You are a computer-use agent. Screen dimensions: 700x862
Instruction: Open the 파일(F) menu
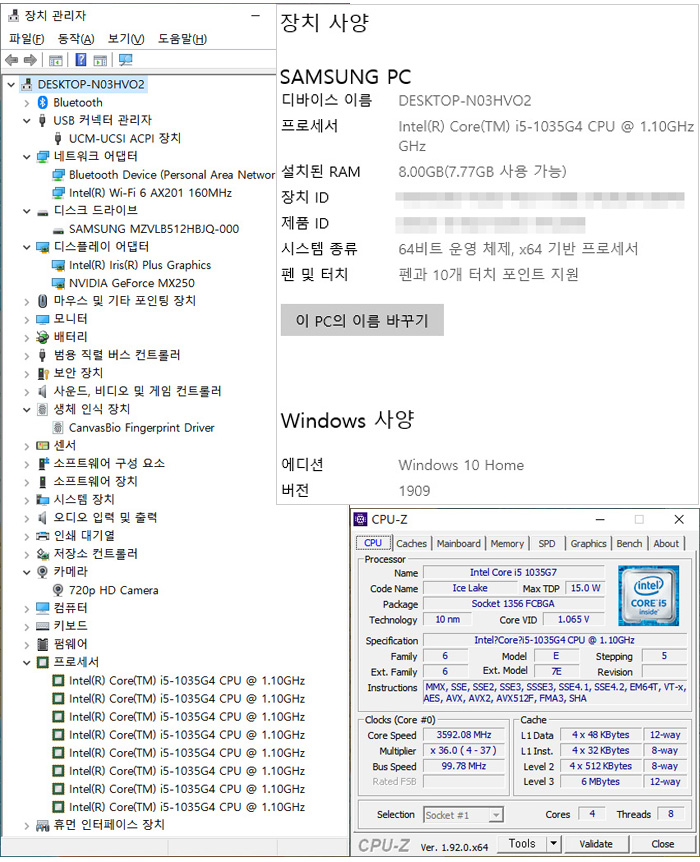pyautogui.click(x=26, y=39)
